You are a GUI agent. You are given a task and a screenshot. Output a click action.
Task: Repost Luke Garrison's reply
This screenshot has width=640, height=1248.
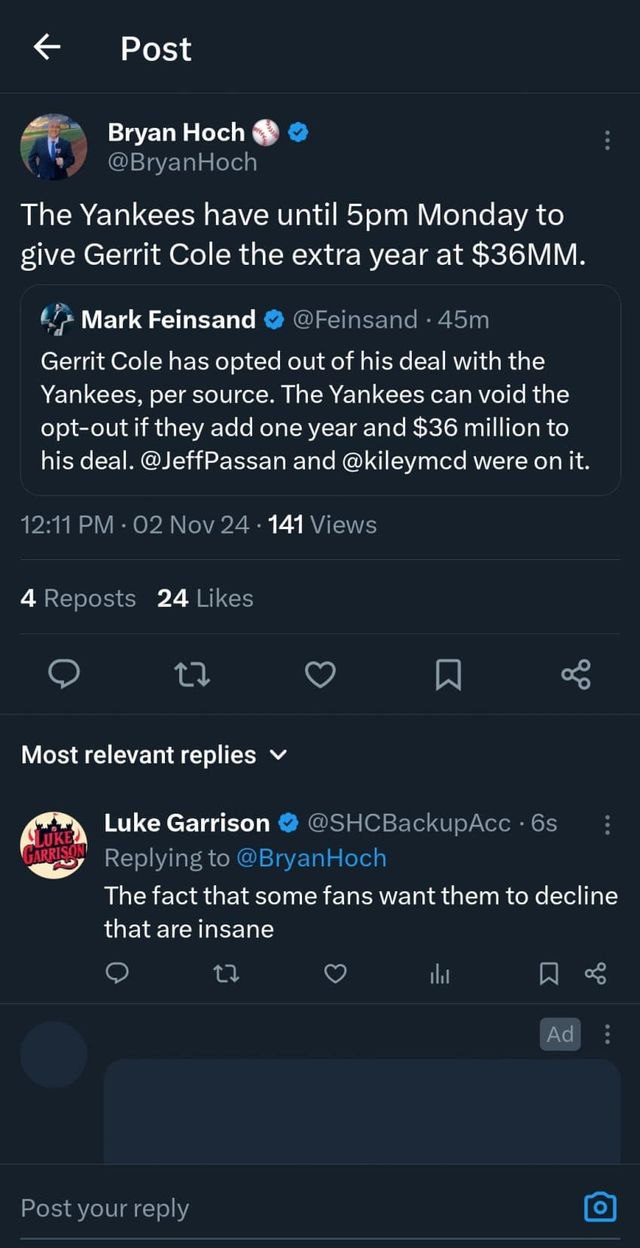(x=226, y=973)
